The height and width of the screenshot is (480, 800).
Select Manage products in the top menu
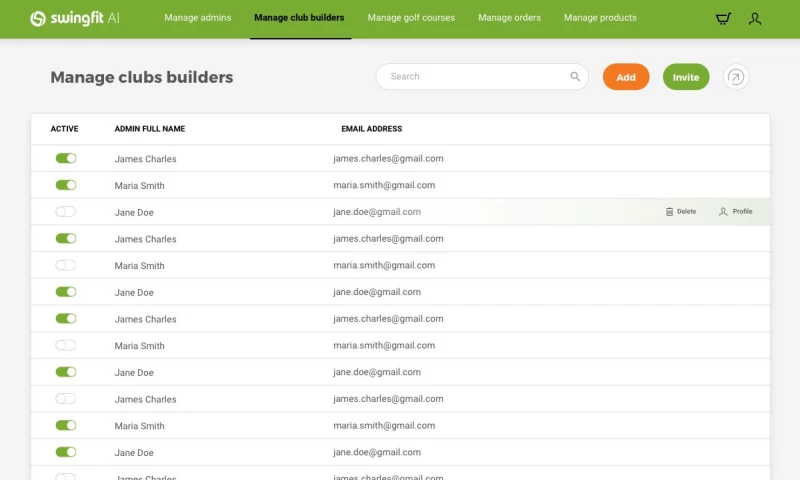point(600,18)
